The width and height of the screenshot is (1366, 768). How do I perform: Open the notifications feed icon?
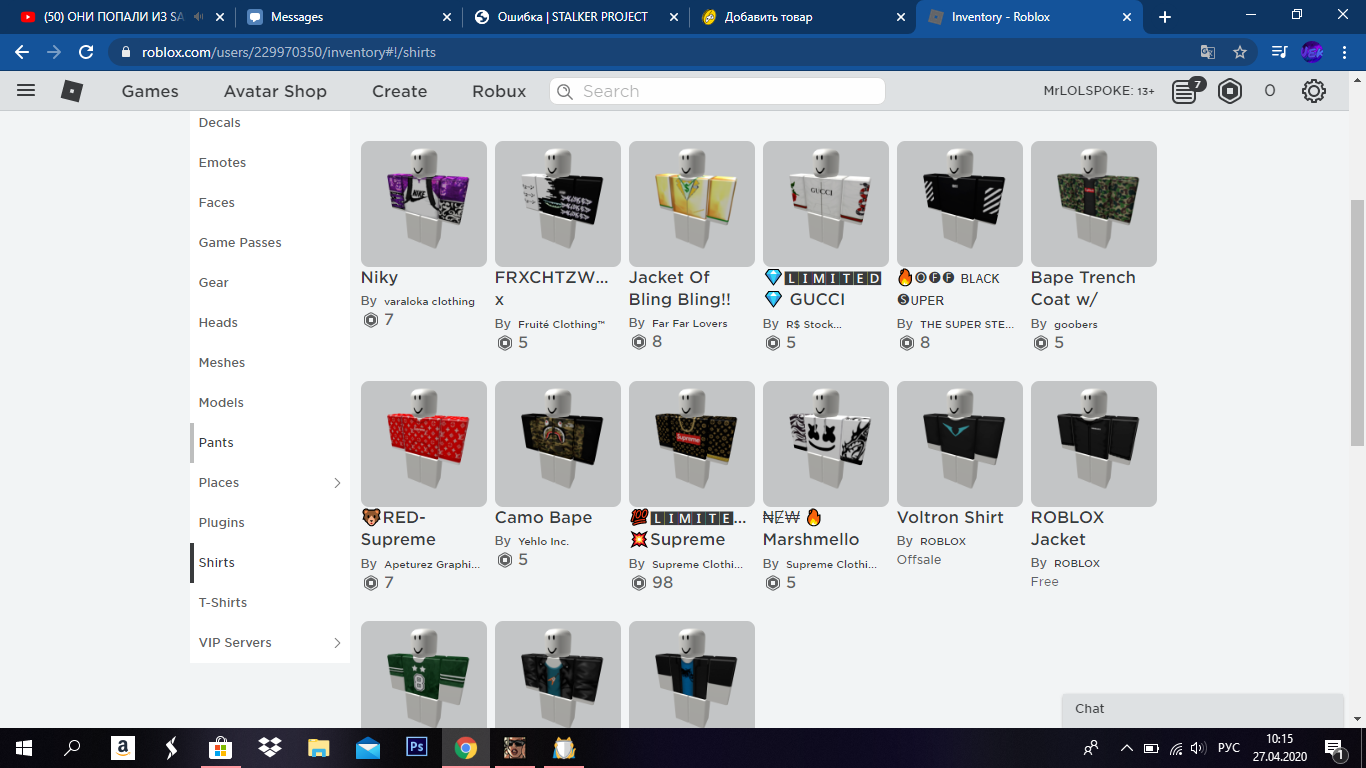[1185, 91]
